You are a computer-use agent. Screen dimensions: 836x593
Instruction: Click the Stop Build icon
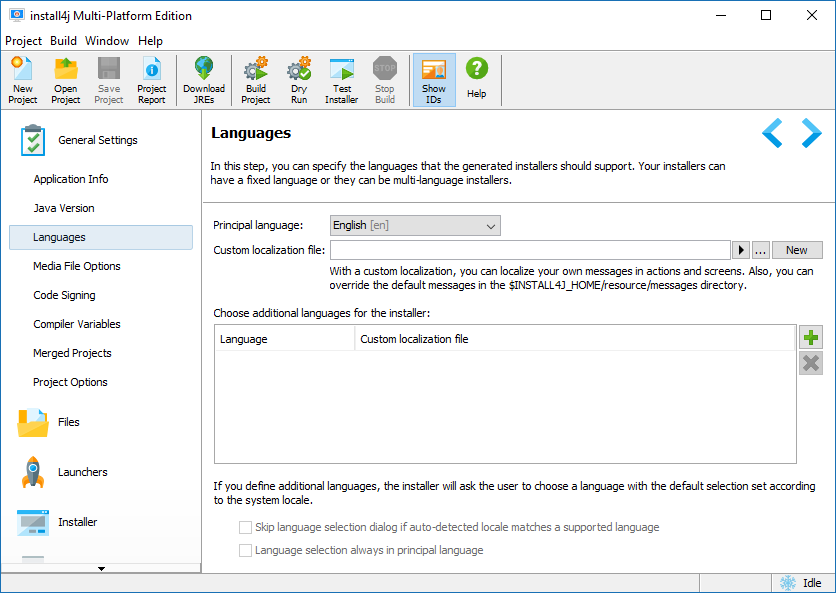[x=385, y=68]
